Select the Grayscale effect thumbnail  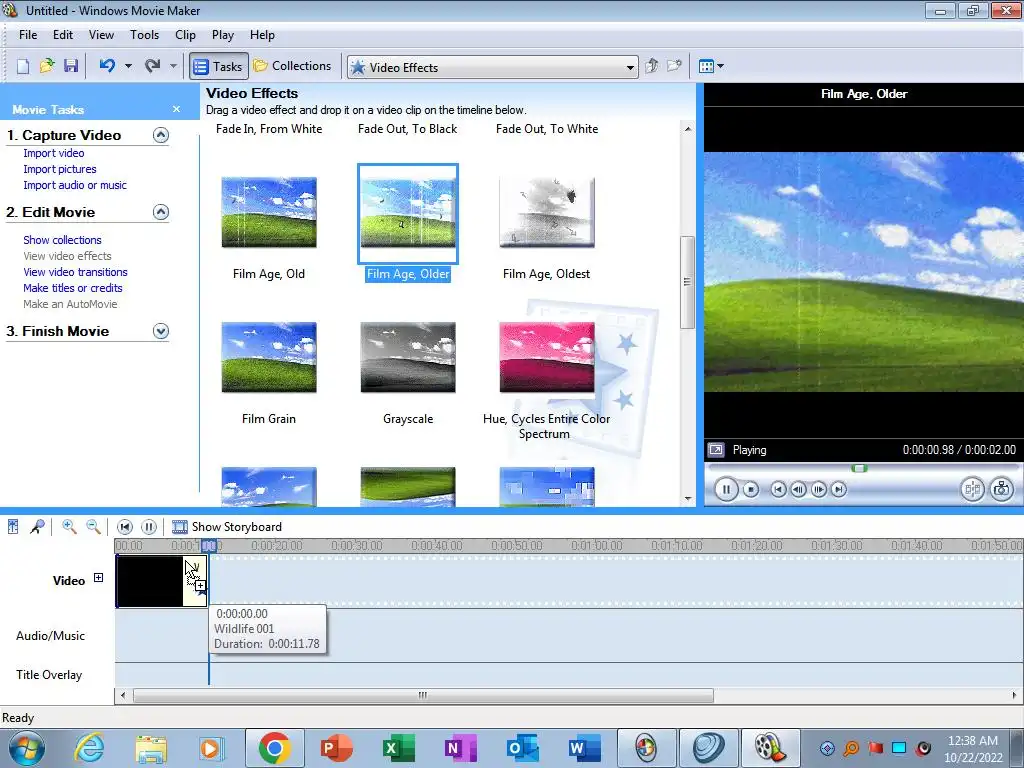408,357
